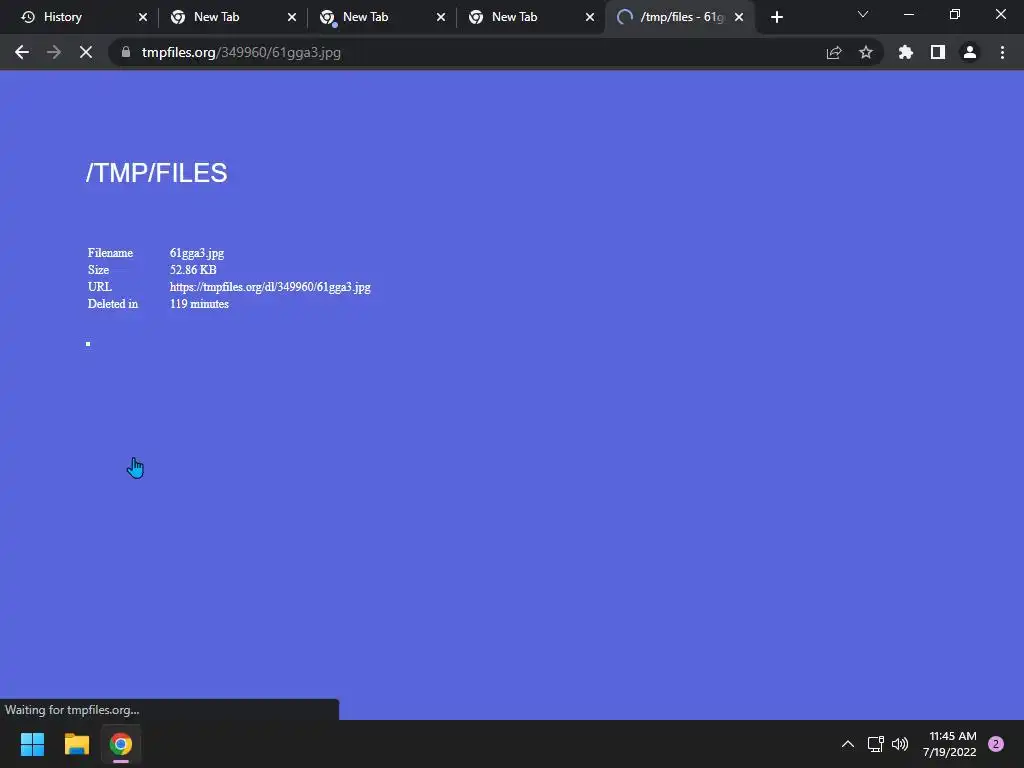Close the second New Tab

click(441, 17)
